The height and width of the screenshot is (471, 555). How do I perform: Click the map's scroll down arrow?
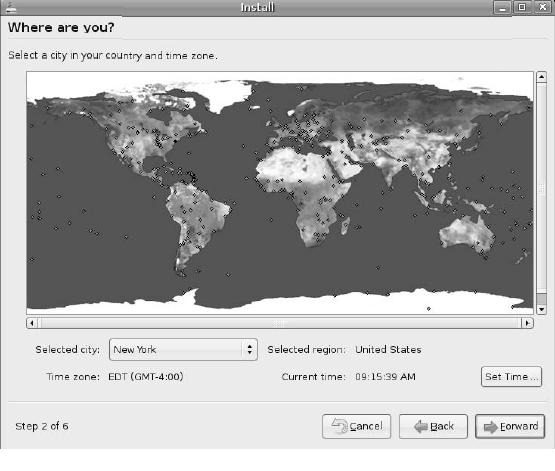[541, 309]
